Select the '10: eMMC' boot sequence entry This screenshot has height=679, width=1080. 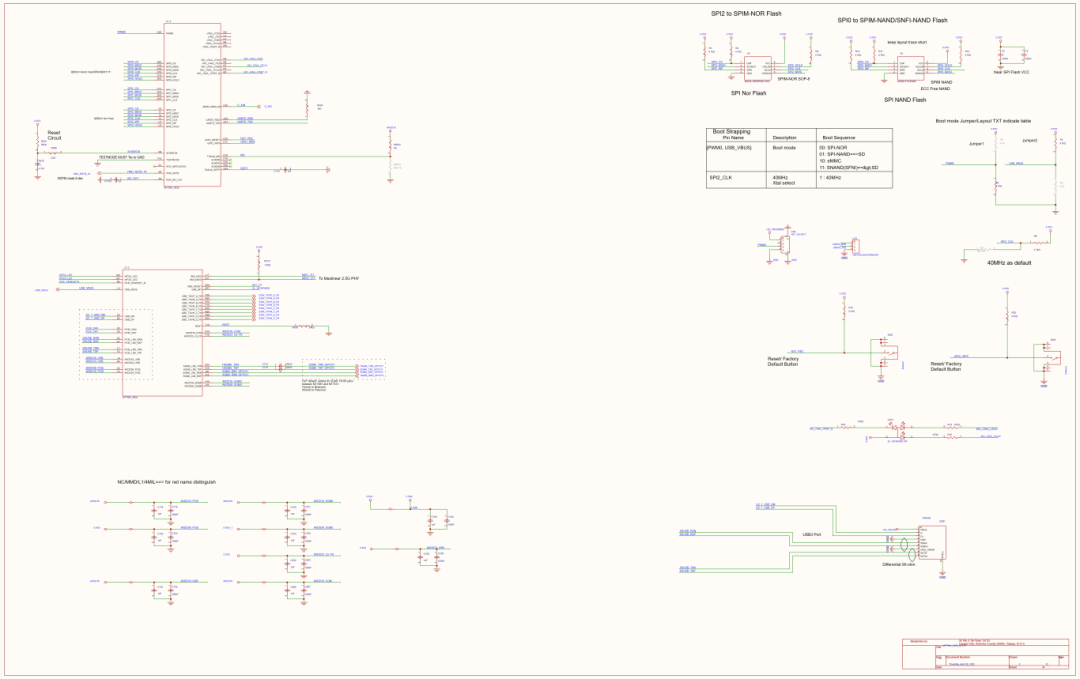pyautogui.click(x=830, y=160)
